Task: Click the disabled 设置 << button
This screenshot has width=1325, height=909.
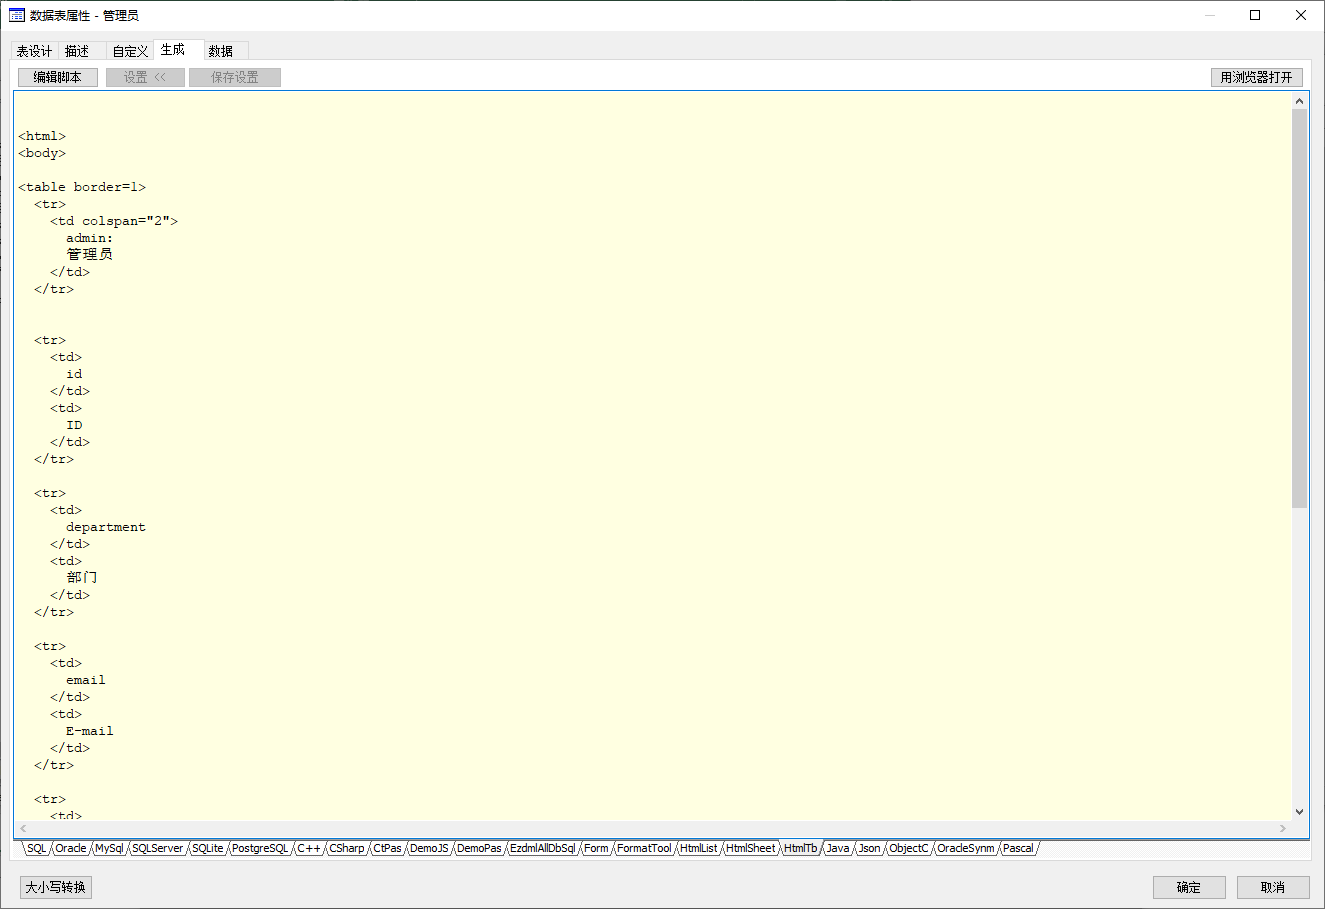Action: pos(145,77)
